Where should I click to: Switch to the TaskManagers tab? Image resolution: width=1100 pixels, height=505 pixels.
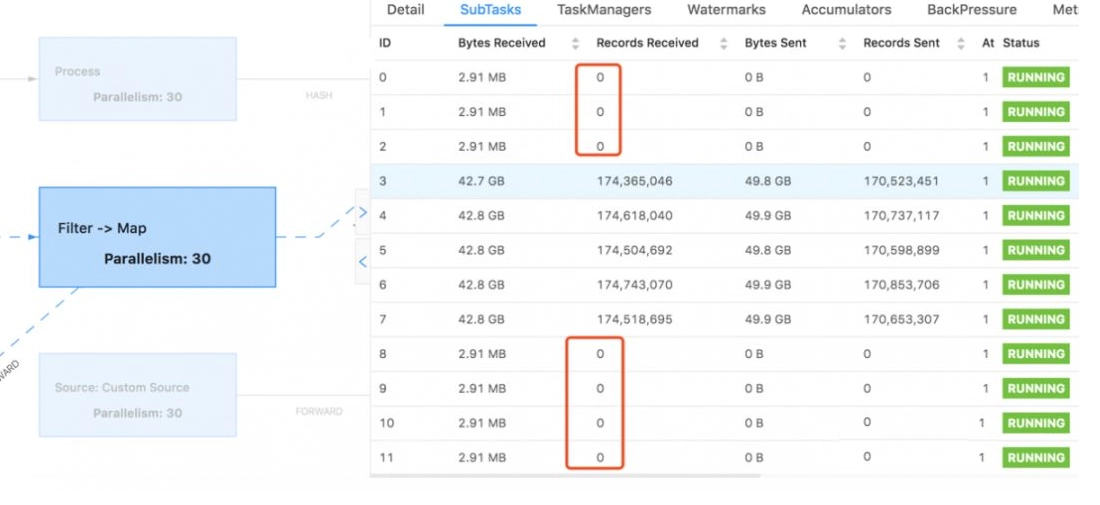(604, 10)
